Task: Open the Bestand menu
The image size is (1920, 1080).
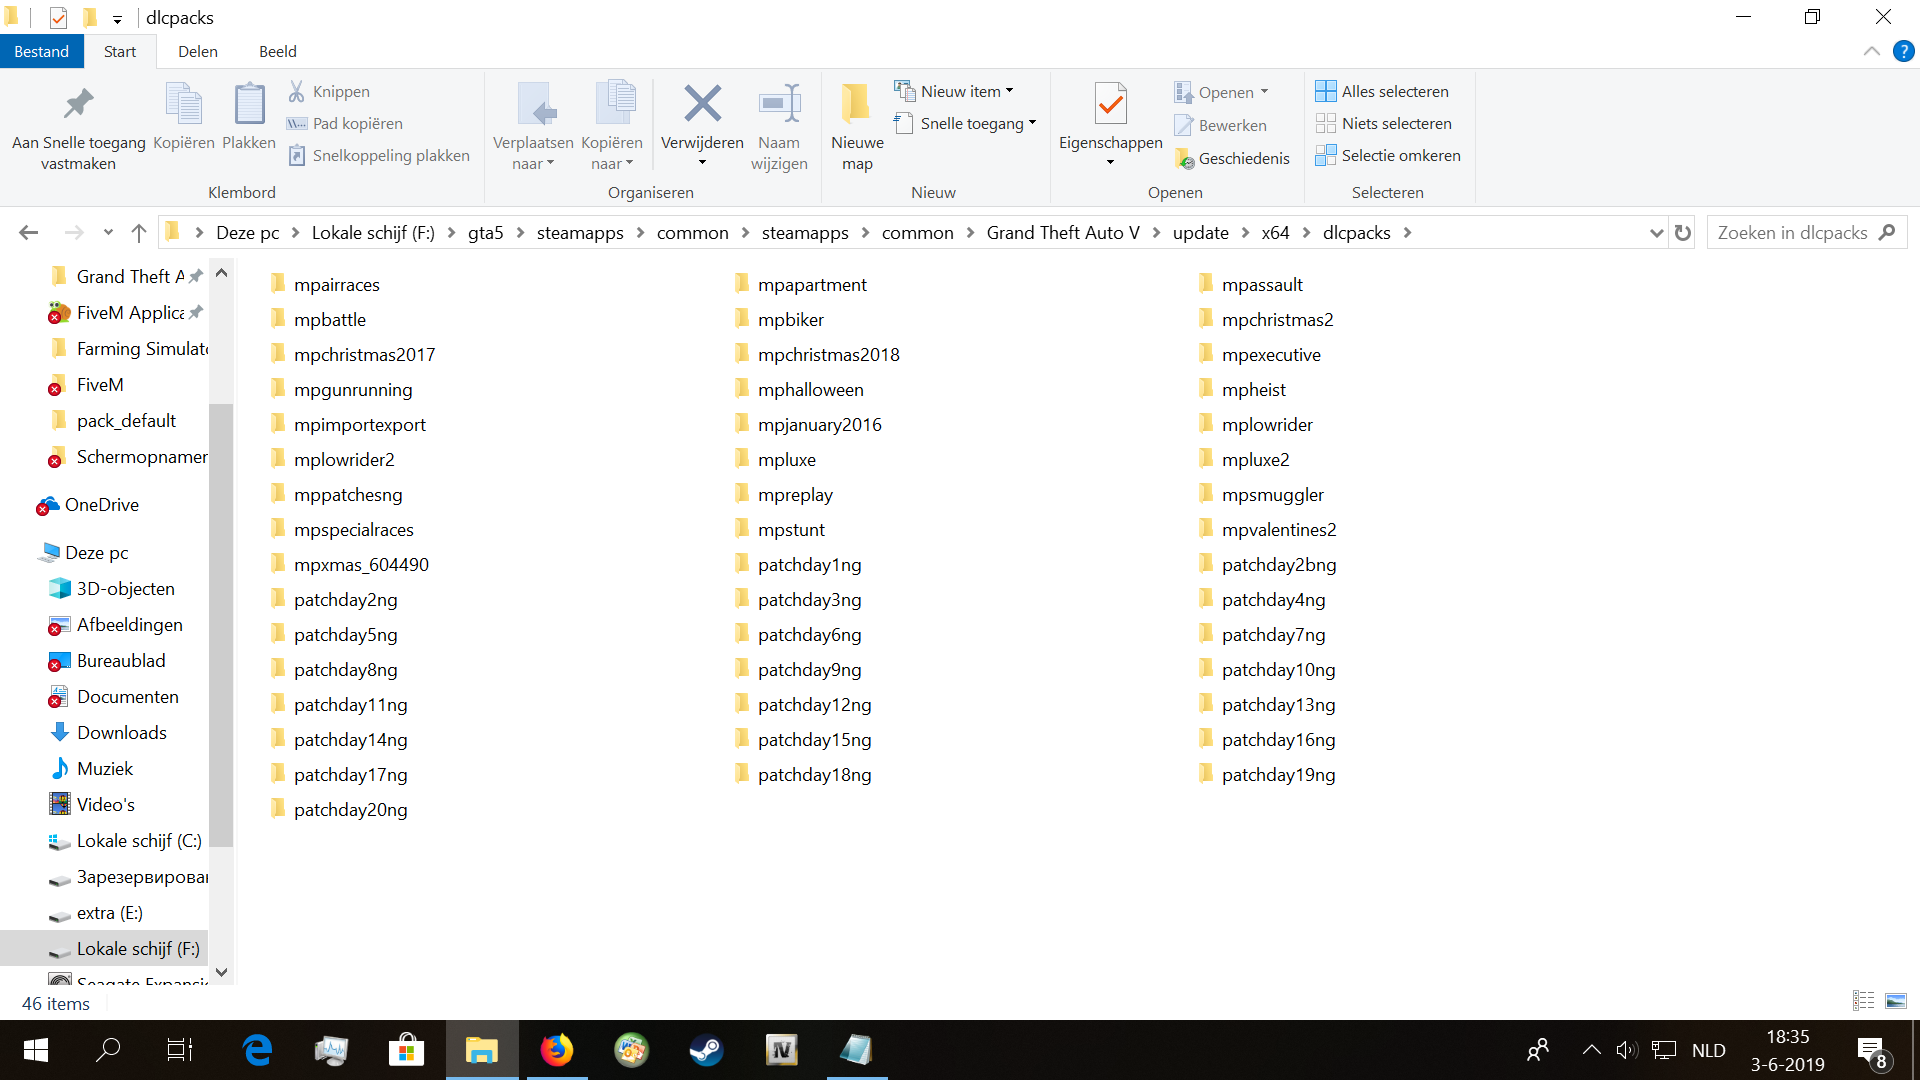Action: tap(41, 51)
